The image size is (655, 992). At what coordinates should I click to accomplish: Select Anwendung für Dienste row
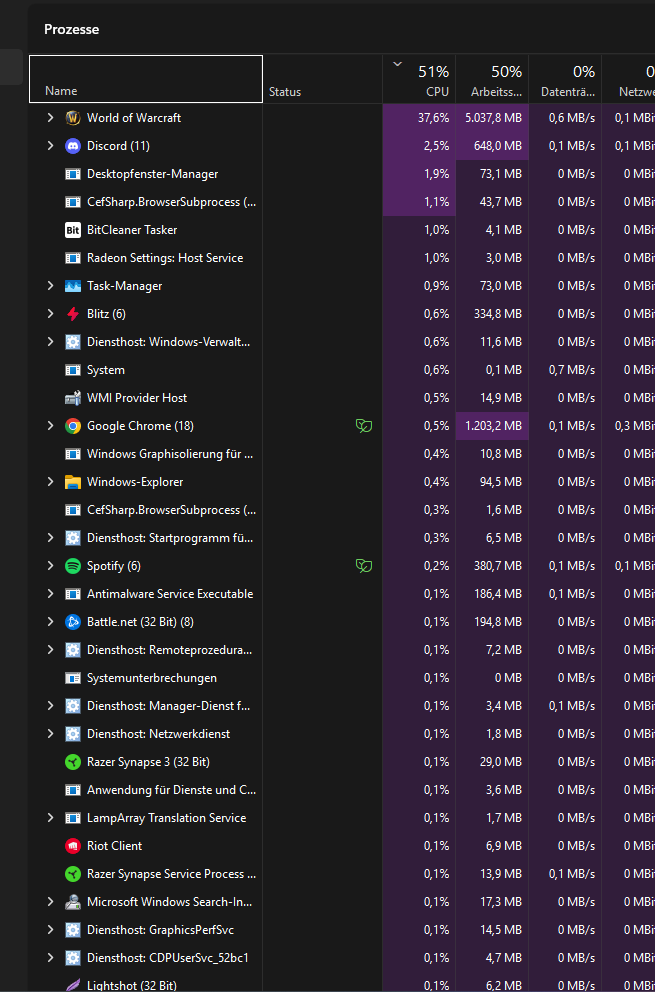(342, 790)
